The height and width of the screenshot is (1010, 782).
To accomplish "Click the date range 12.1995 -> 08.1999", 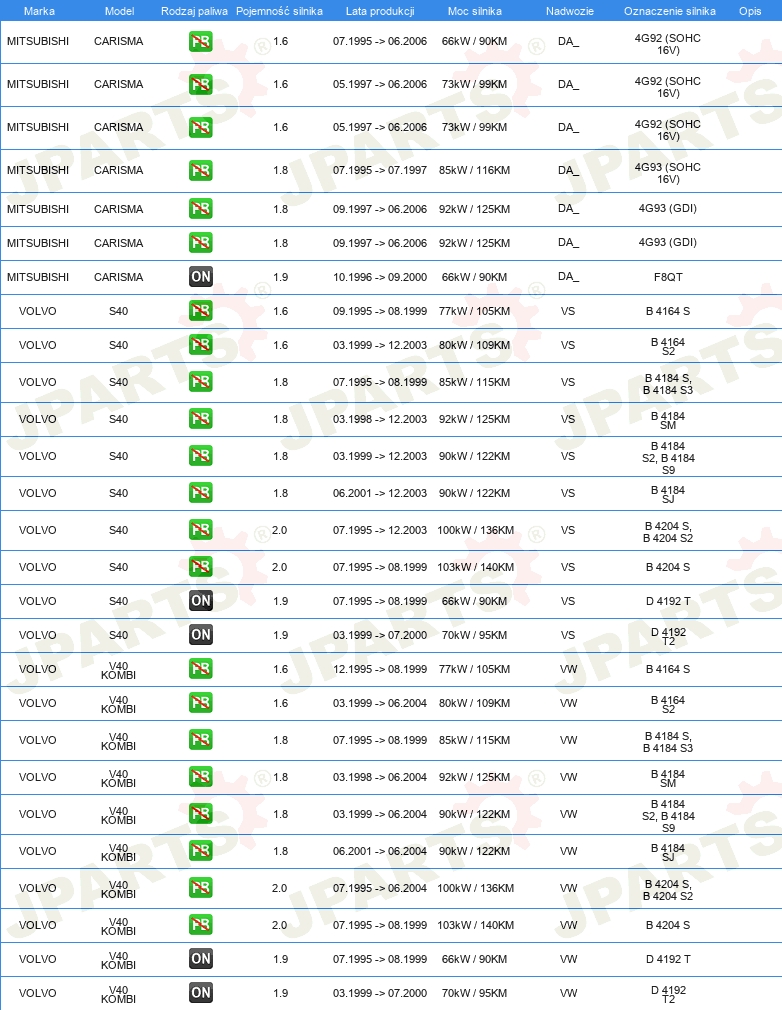I will [x=380, y=669].
